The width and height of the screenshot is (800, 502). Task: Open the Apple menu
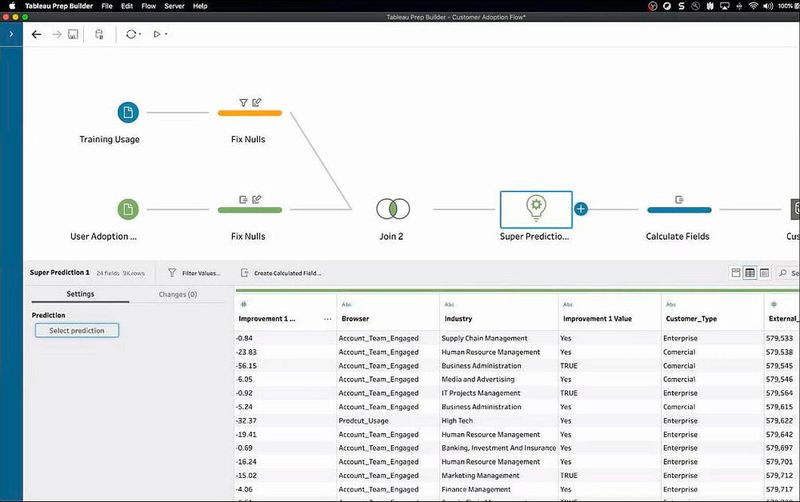pos(12,6)
